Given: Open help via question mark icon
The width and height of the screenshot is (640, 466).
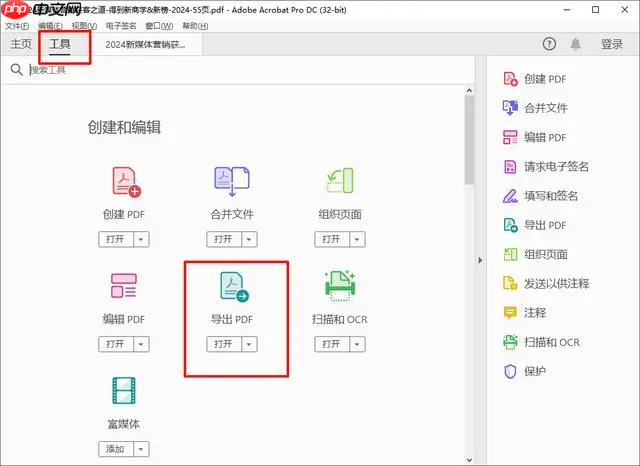Looking at the screenshot, I should point(549,44).
